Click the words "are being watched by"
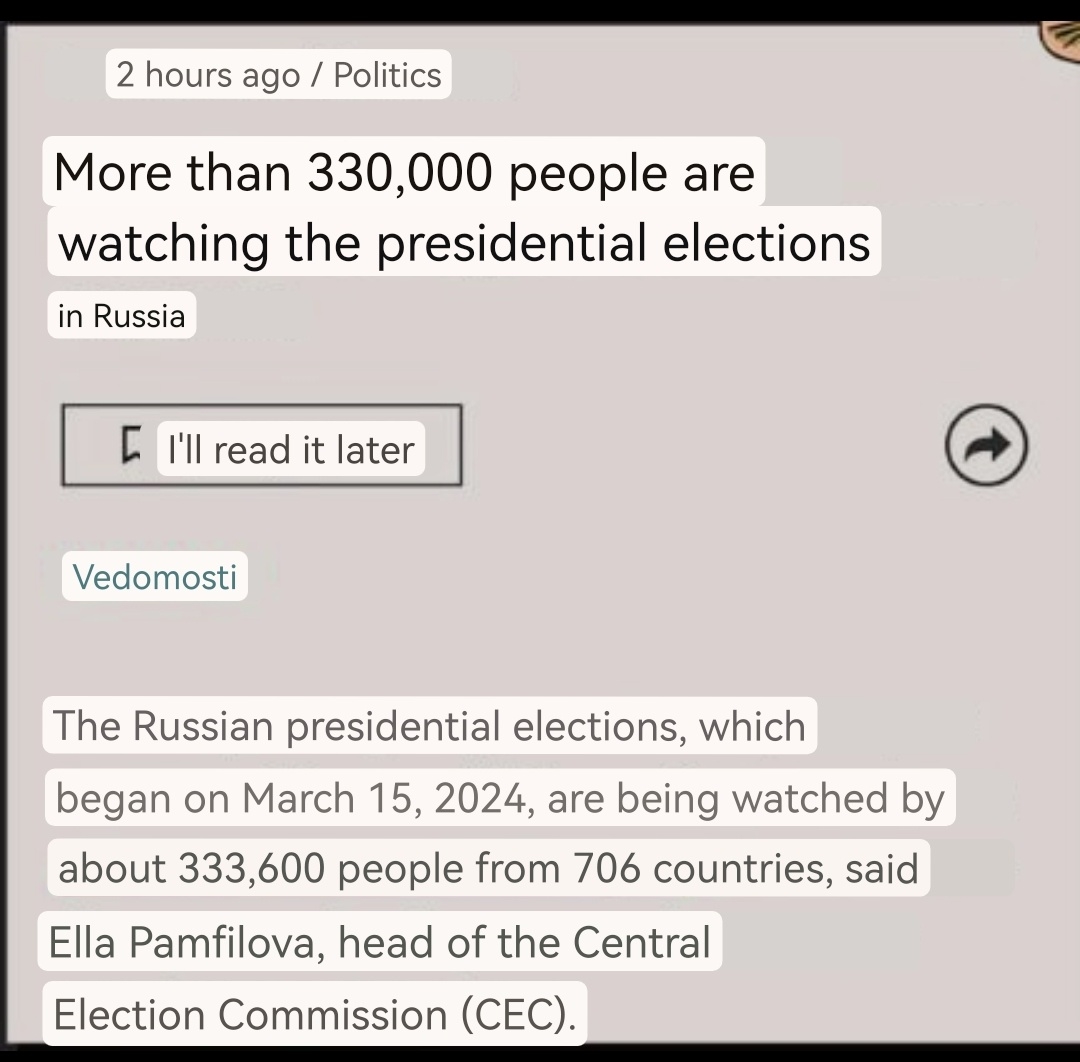The image size is (1080, 1062). tap(746, 798)
